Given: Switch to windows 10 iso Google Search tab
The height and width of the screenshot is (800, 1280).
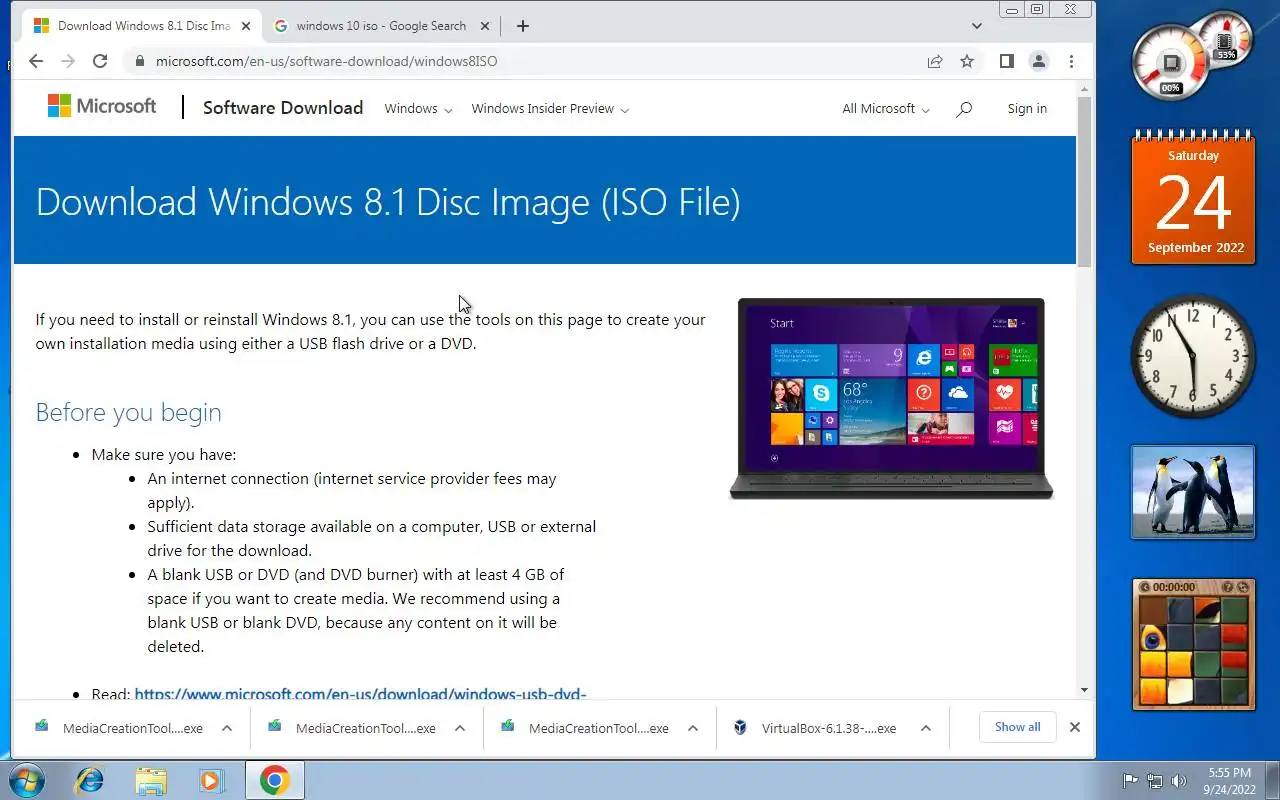Looking at the screenshot, I should pos(382,26).
